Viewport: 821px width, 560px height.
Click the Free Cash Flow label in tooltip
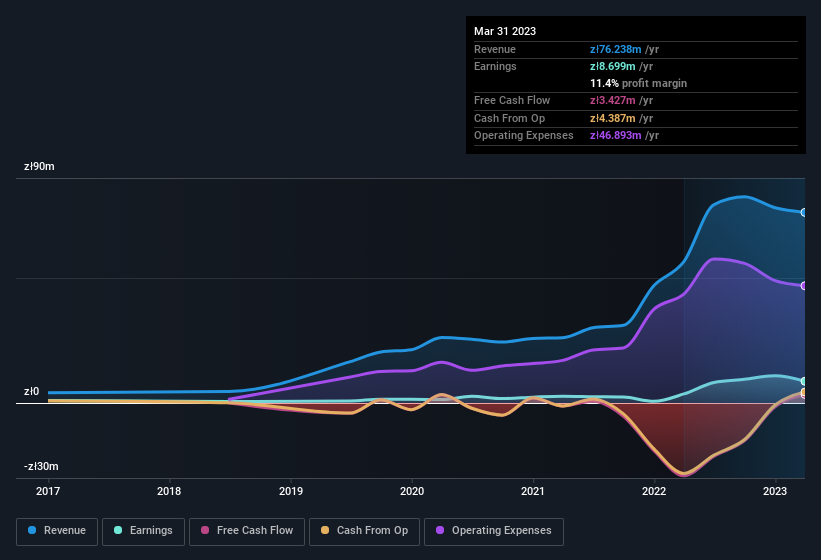pyautogui.click(x=512, y=100)
